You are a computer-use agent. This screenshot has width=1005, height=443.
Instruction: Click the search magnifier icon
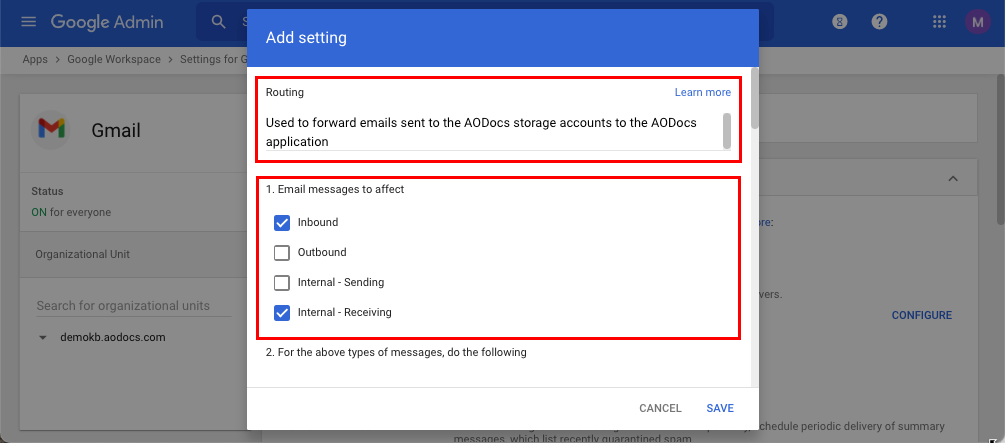(219, 22)
